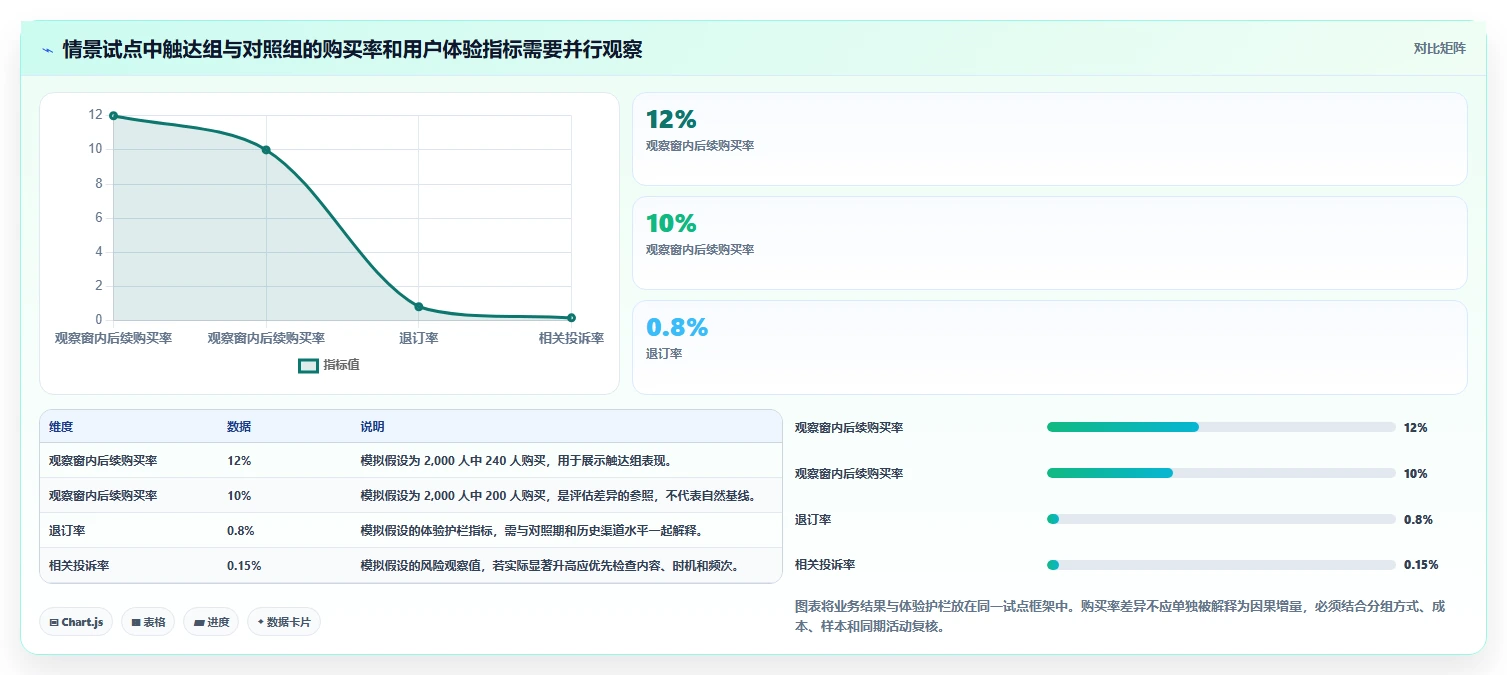Click the 表格 tag chip
1507x675 pixels.
tap(148, 622)
